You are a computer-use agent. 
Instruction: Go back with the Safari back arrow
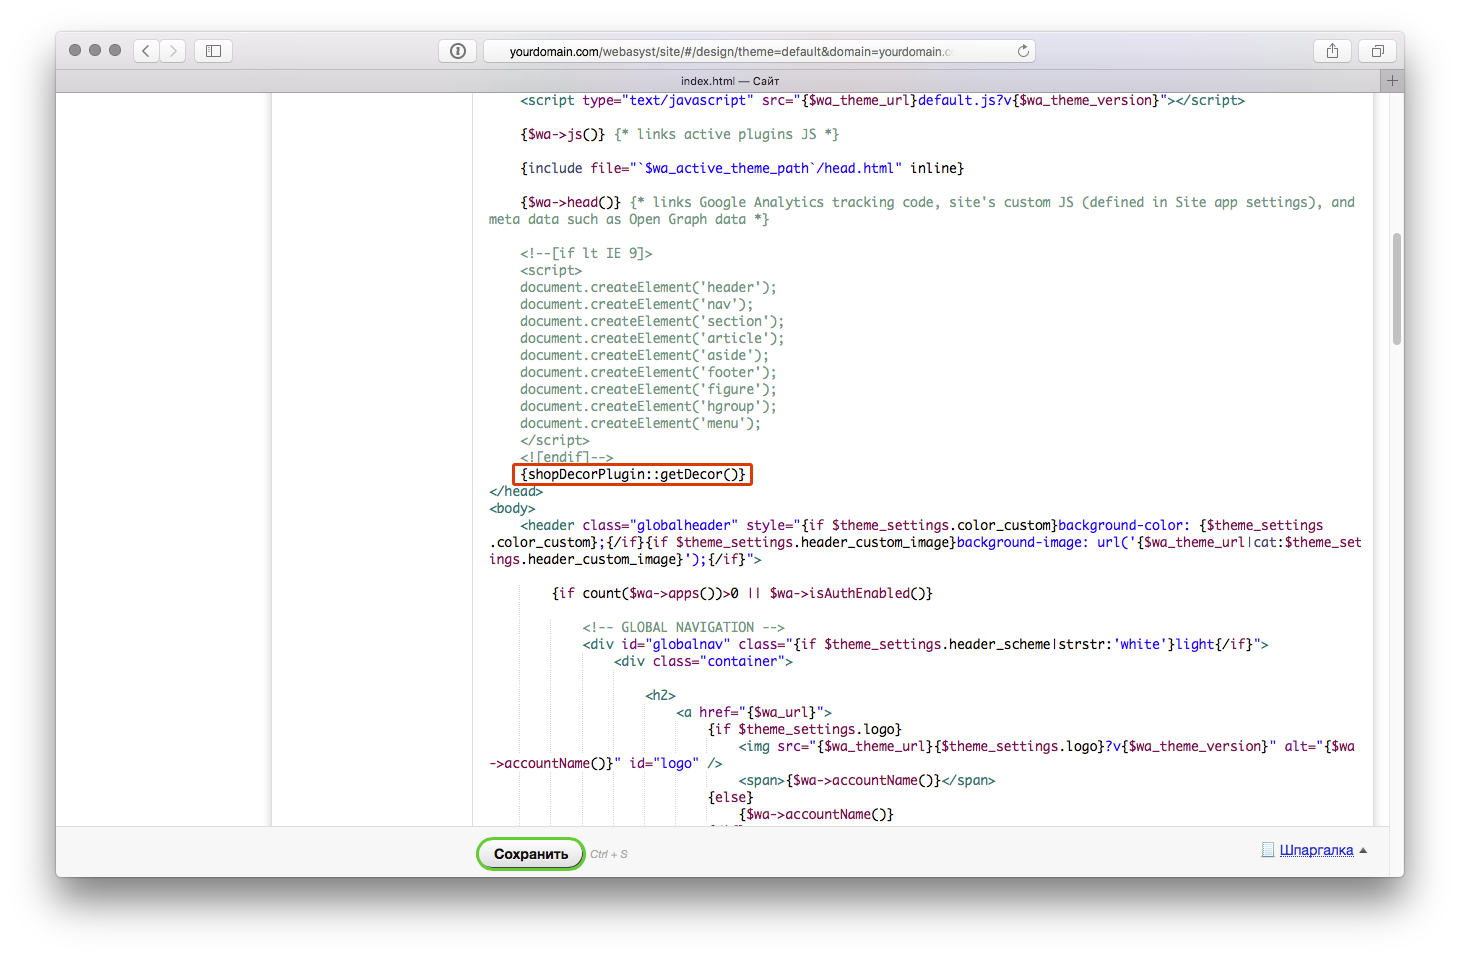(146, 50)
